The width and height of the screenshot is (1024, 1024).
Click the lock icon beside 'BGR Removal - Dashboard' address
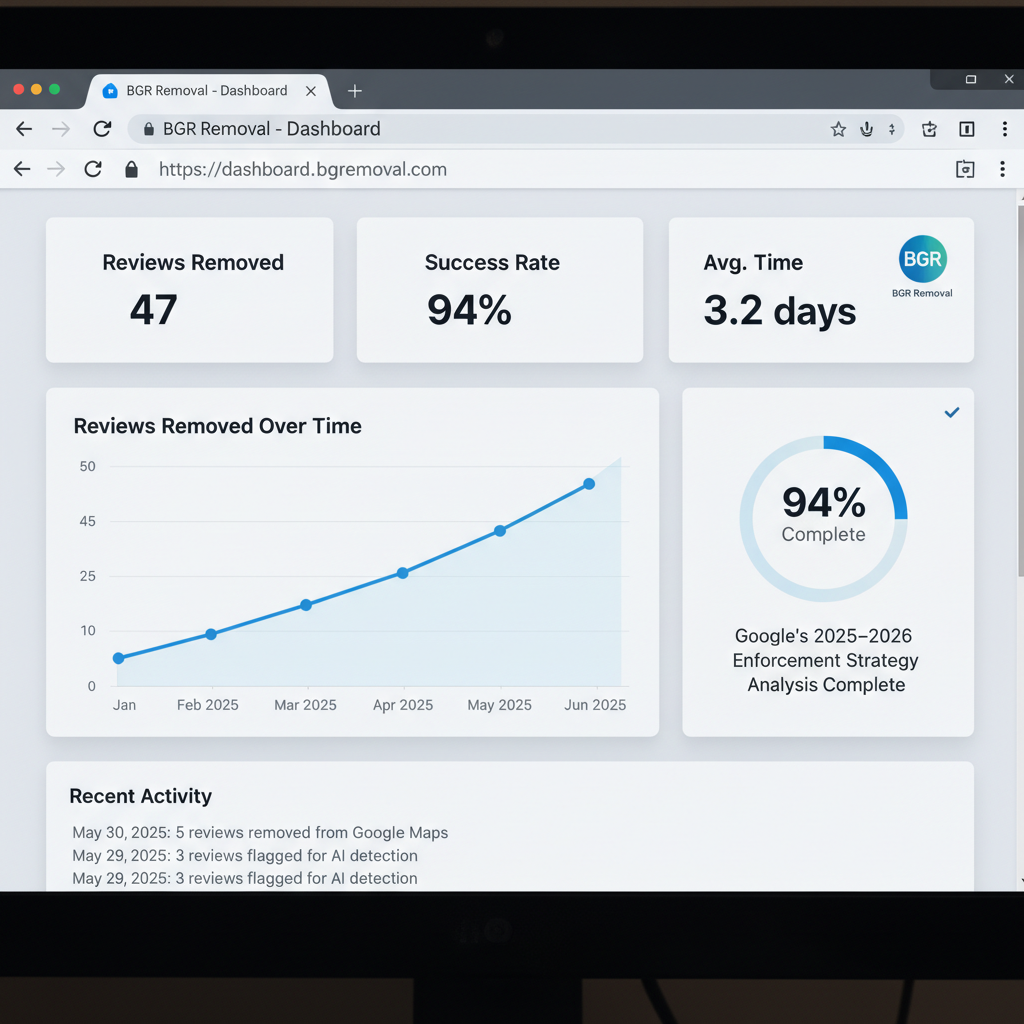(x=149, y=129)
